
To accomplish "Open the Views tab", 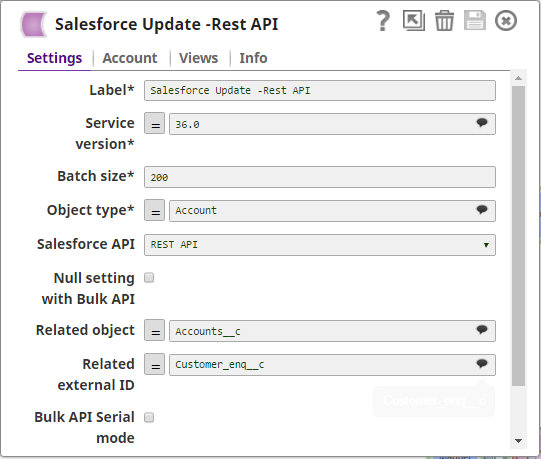I will tap(198, 58).
